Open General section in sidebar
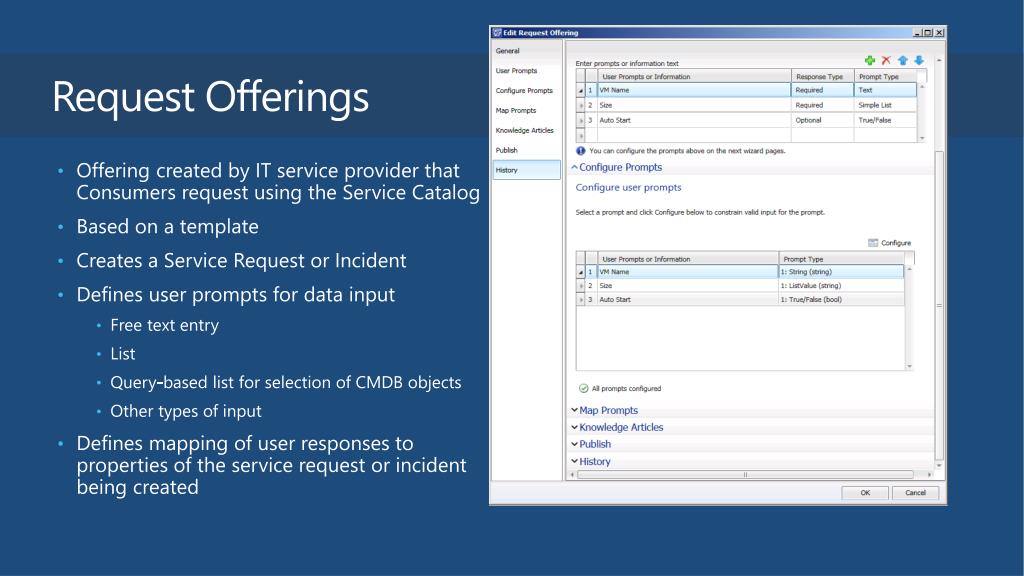The width and height of the screenshot is (1024, 576). coord(507,51)
